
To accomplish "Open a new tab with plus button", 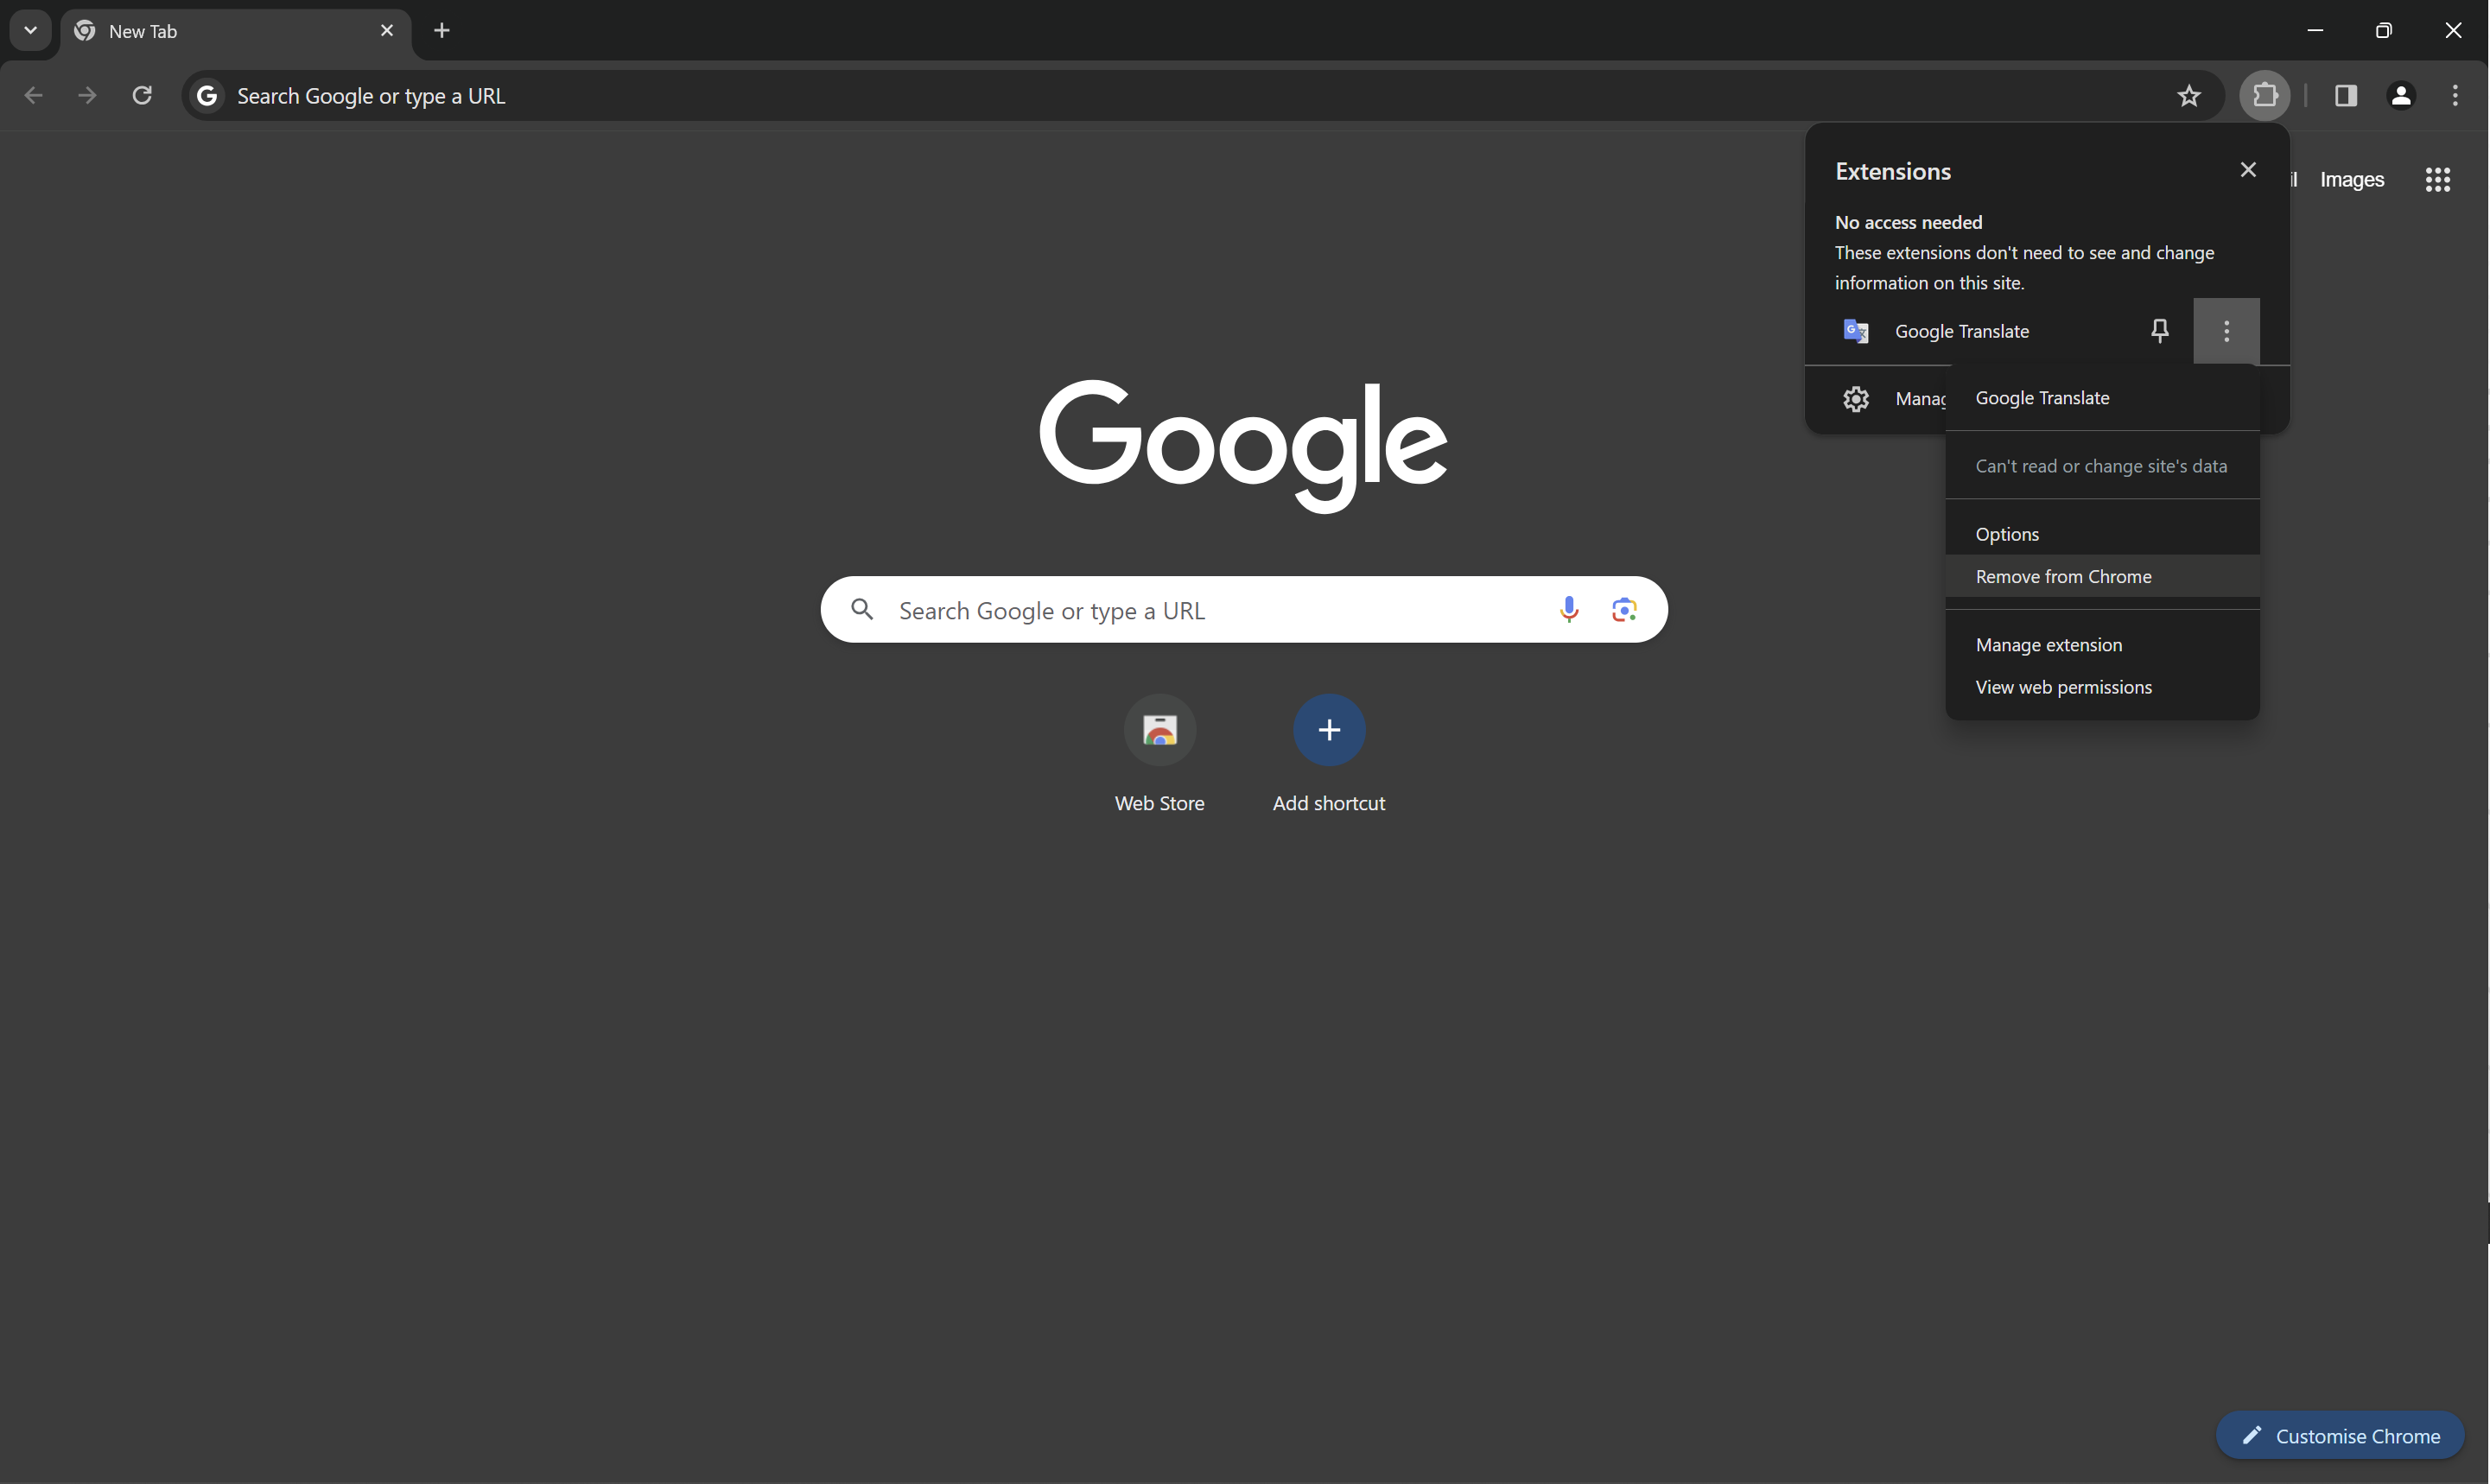I will click(x=442, y=31).
